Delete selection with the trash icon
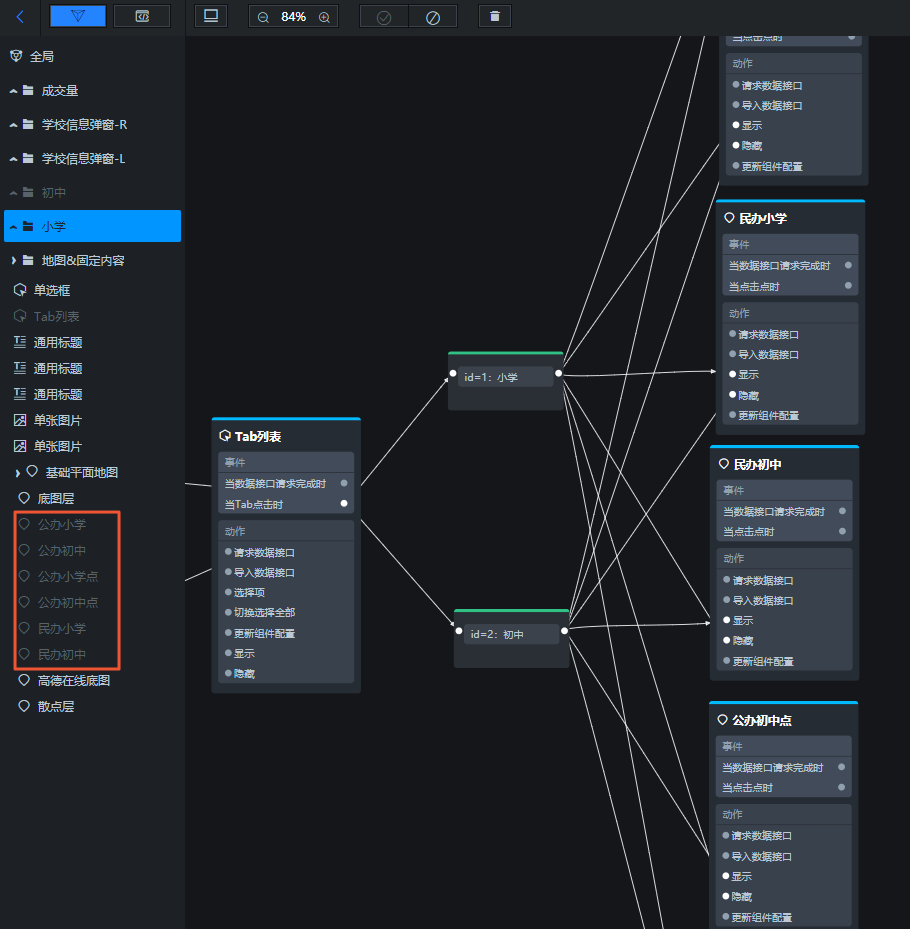Image resolution: width=910 pixels, height=929 pixels. click(495, 17)
